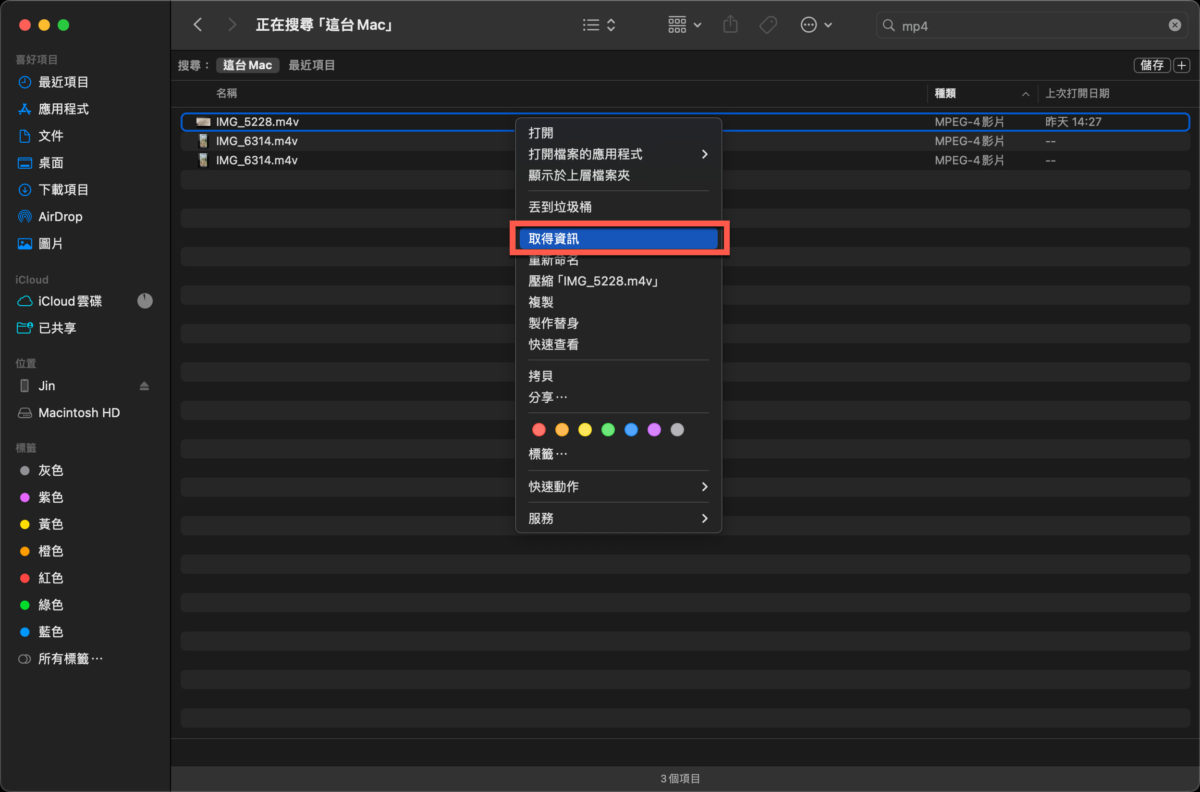1200x792 pixels.
Task: Switch search scope to 最近項目
Action: [x=312, y=65]
